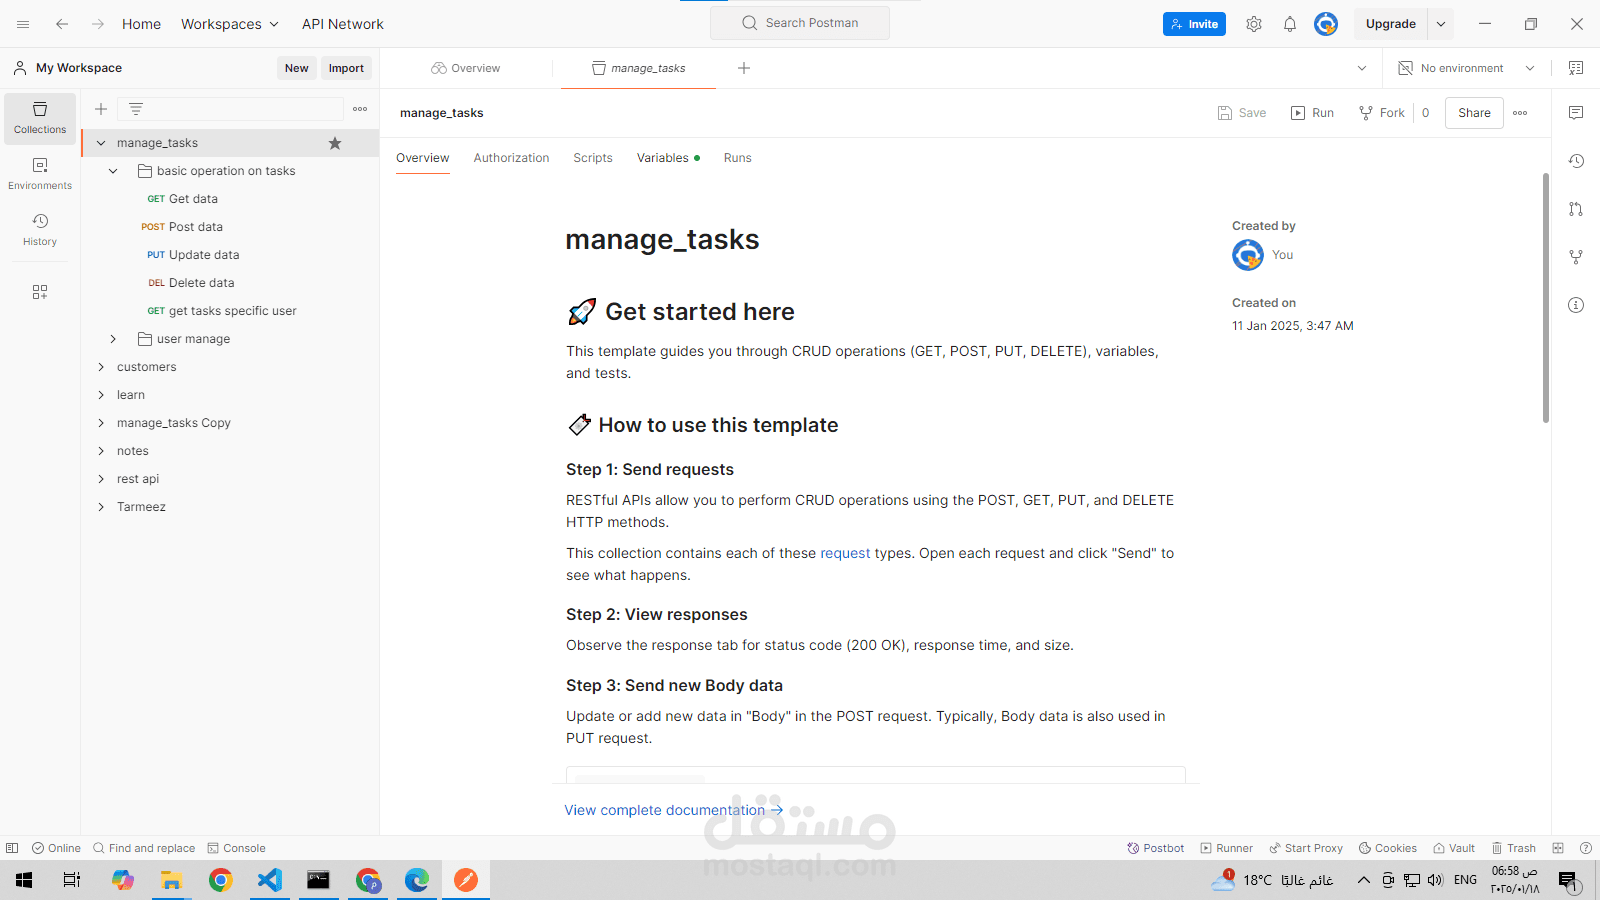Click the Import button

[346, 68]
